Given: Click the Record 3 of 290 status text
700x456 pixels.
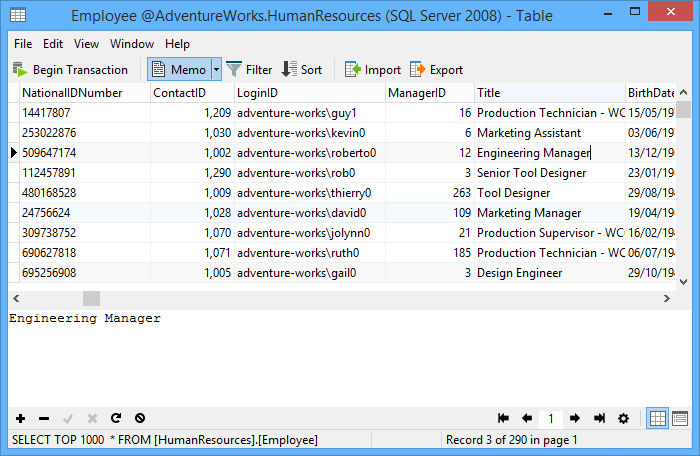Looking at the screenshot, I should coord(512,440).
